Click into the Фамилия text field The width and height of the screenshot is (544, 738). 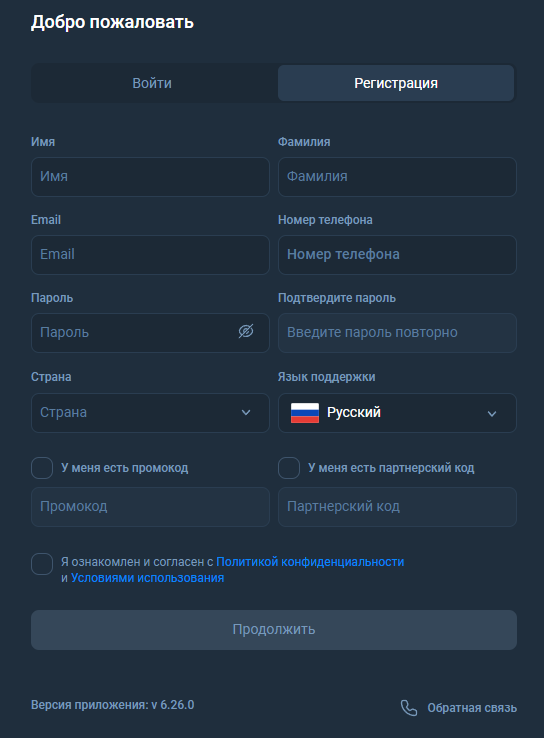click(397, 176)
